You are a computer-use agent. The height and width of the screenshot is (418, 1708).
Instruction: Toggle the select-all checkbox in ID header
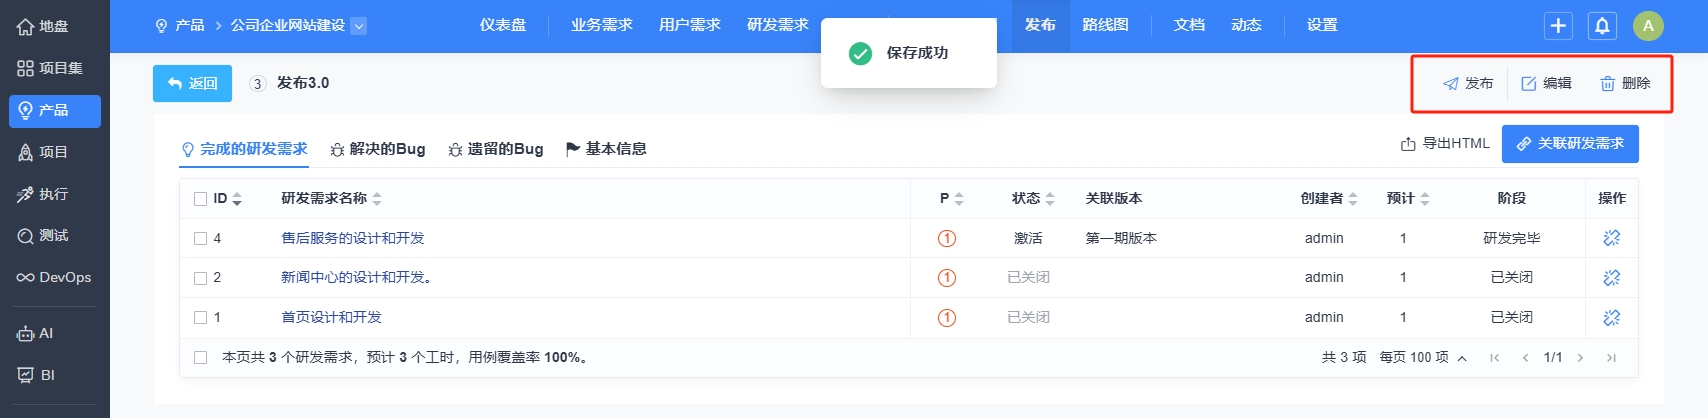(200, 199)
